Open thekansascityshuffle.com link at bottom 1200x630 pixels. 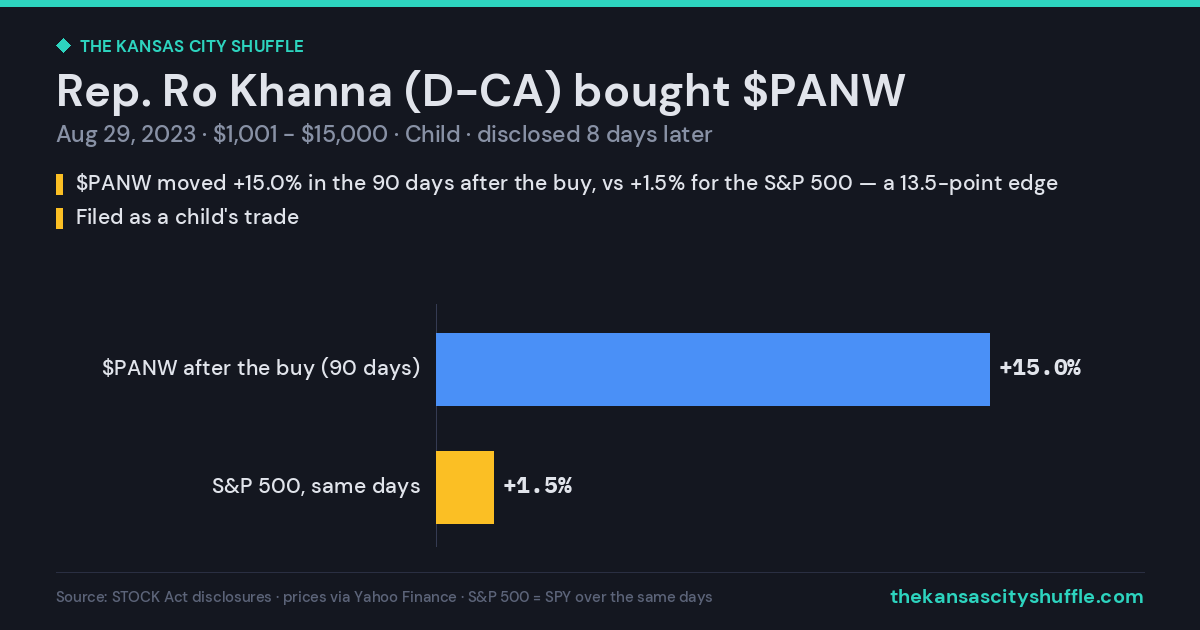click(x=1016, y=597)
